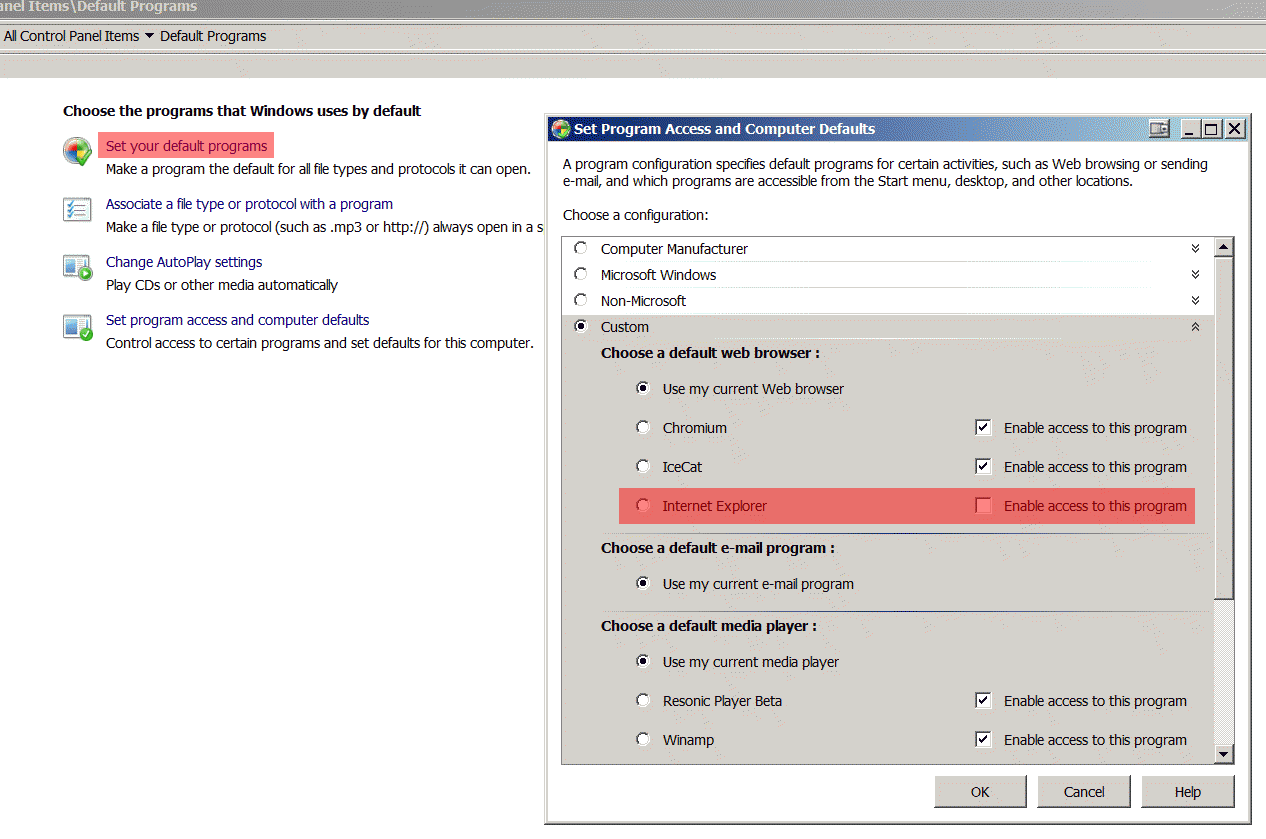The image size is (1266, 839).
Task: Open the All Control Panel Items breadcrumb dropdown arrow
Action: coord(149,36)
